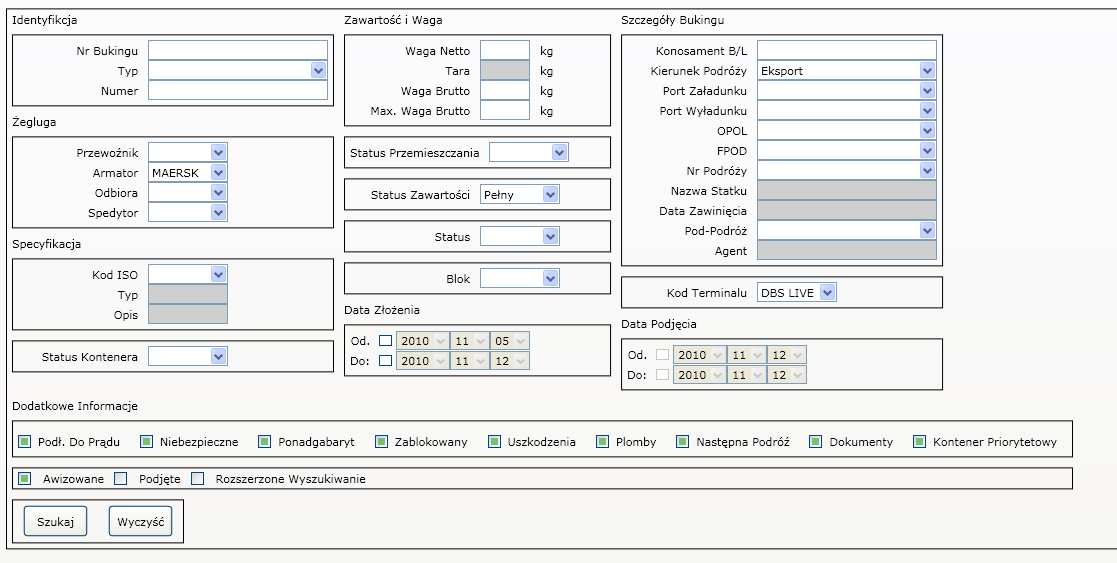1117x563 pixels.
Task: Toggle the Następna Podróż checkbox
Action: tap(682, 442)
